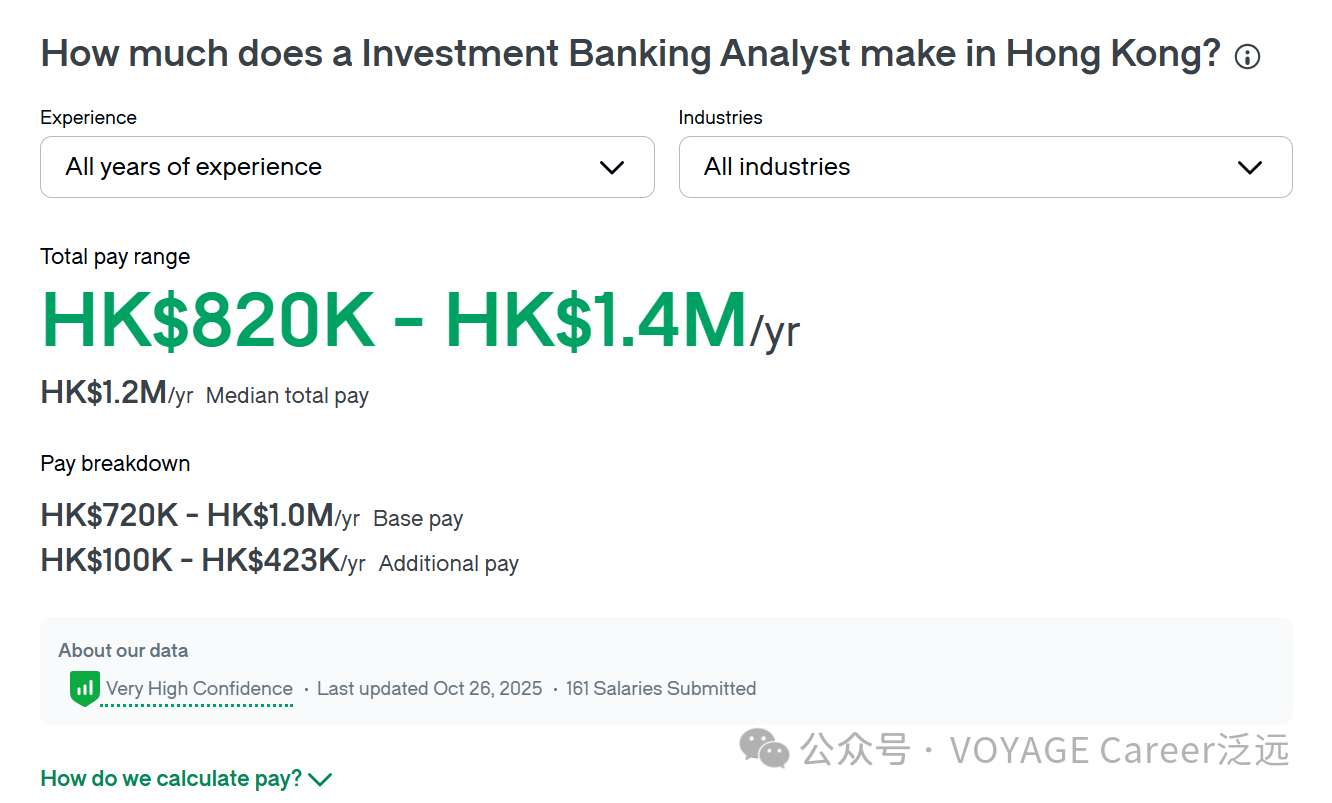Click the HK$100K - HK$423K additional pay row

(190, 561)
